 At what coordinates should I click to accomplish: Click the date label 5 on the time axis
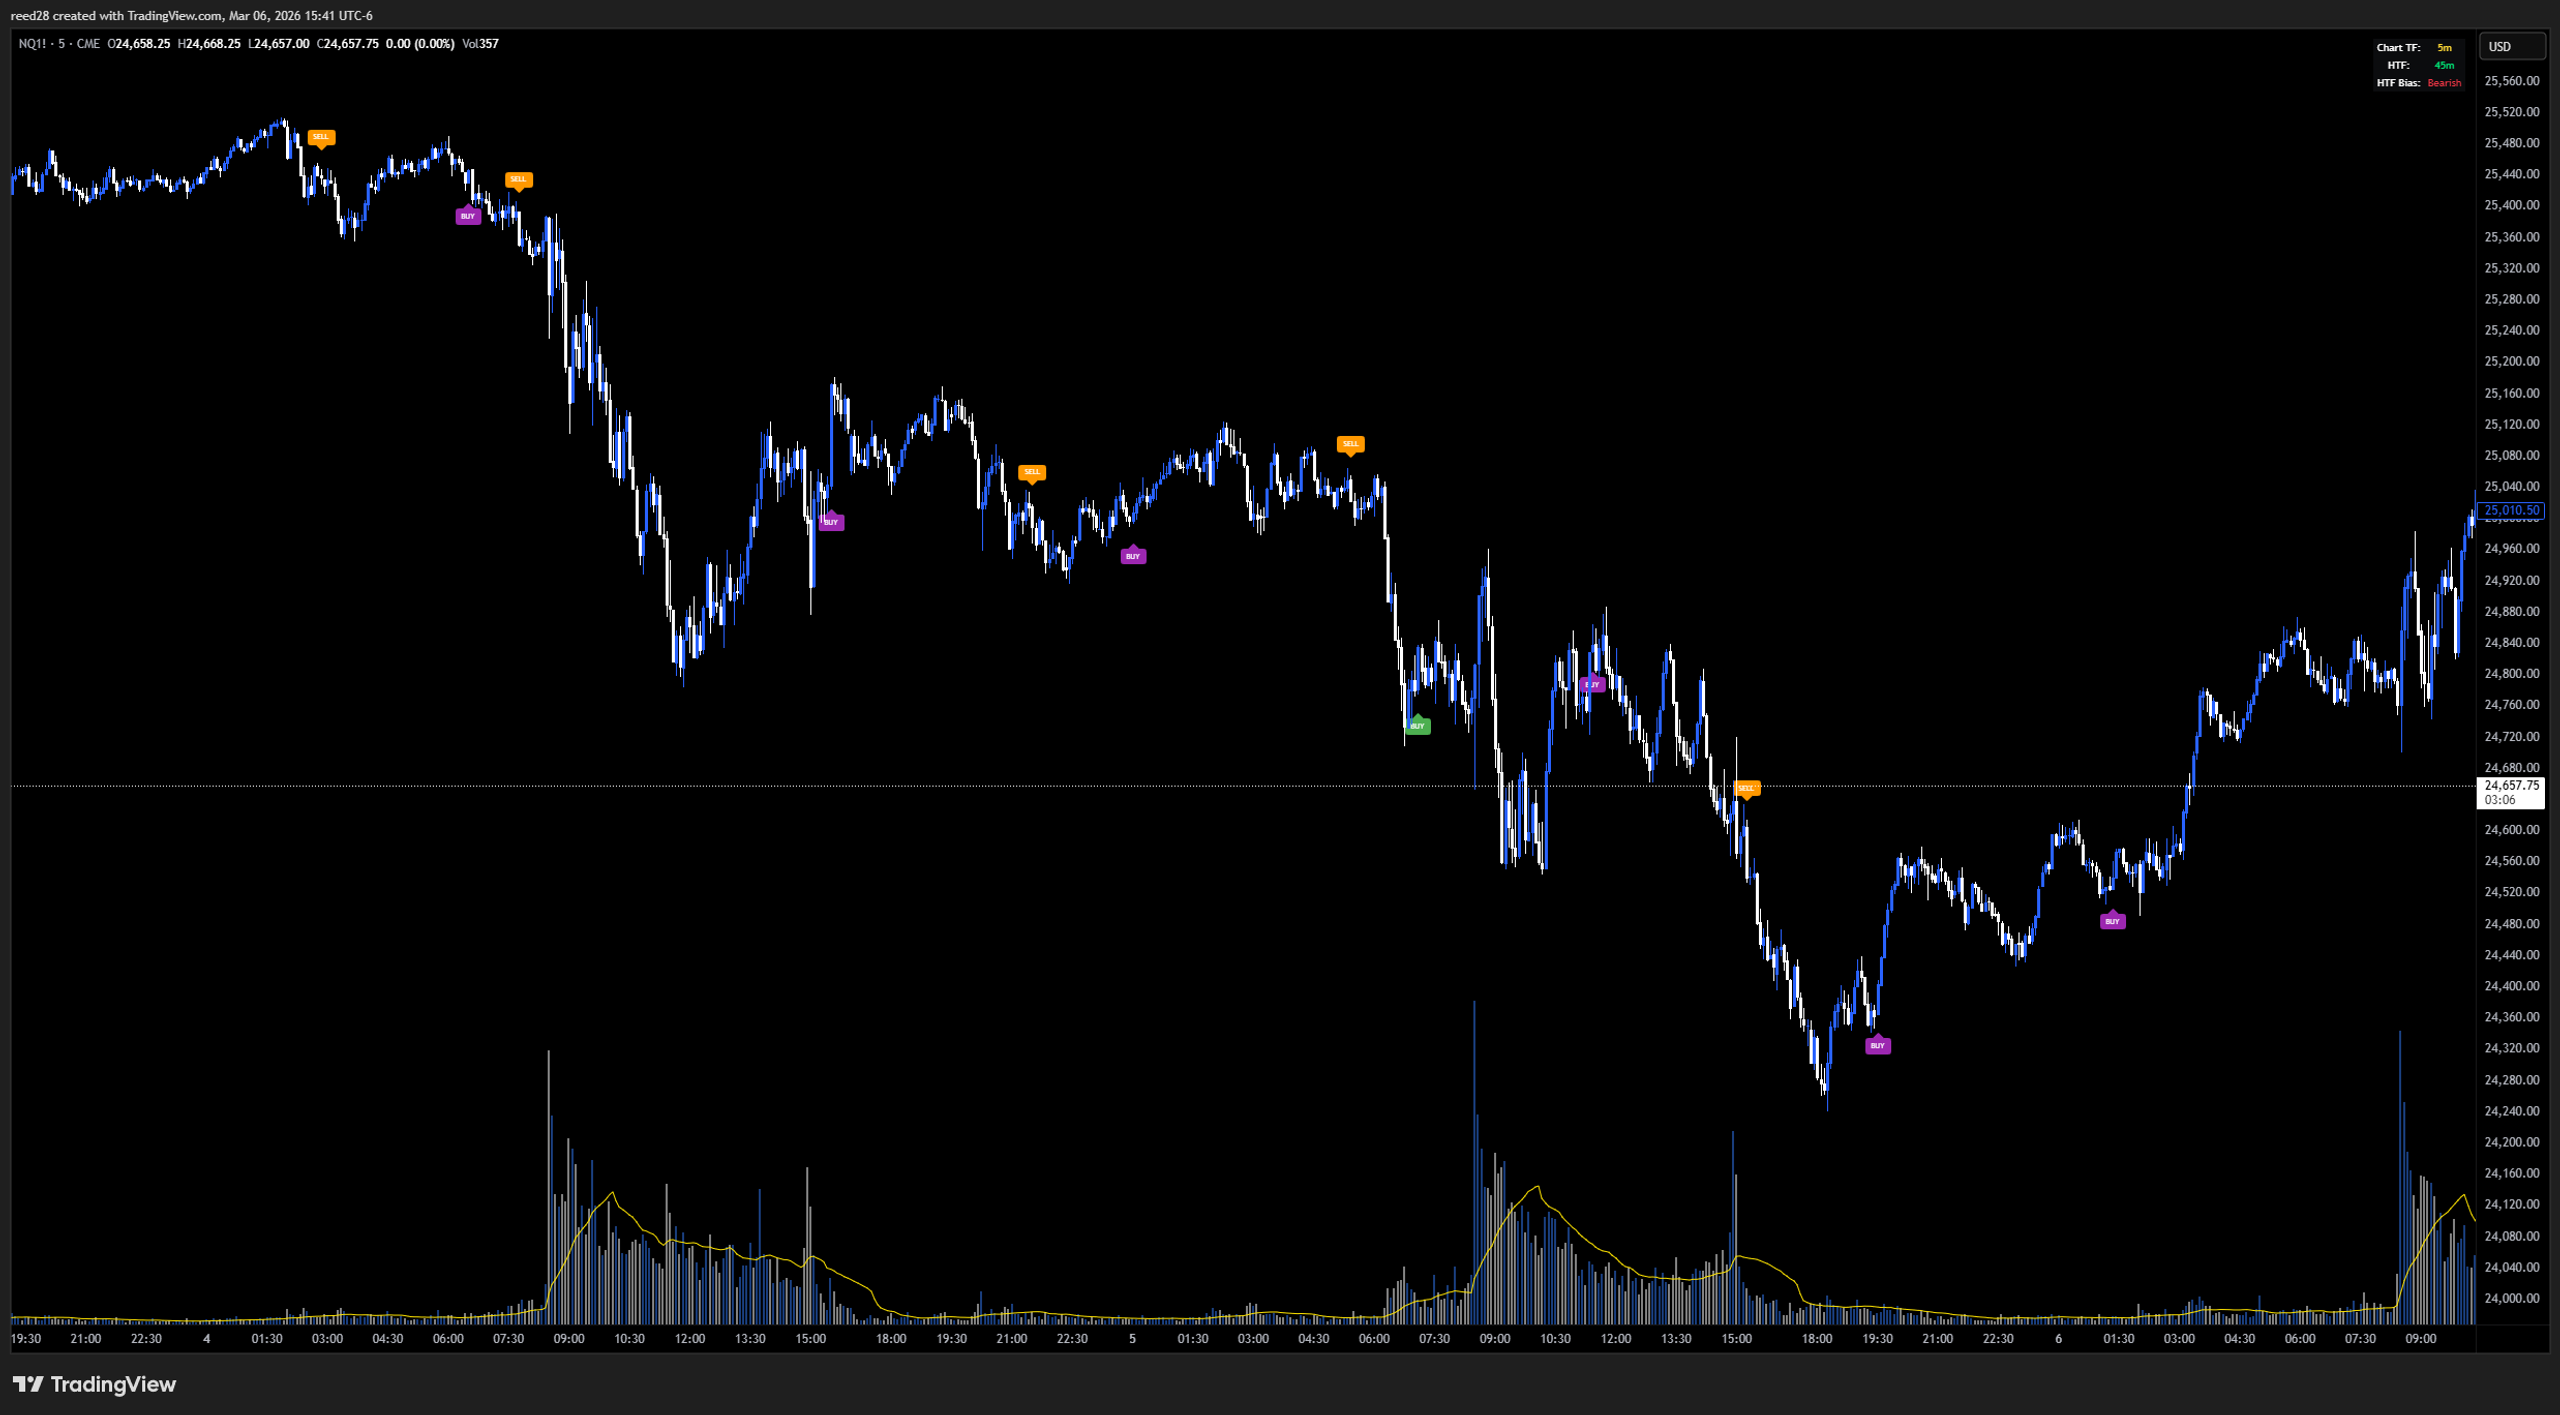coord(1132,1338)
